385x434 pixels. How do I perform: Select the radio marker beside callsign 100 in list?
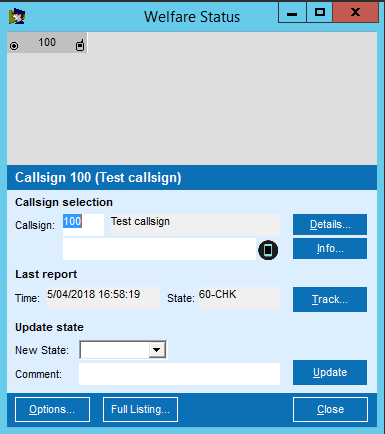click(x=14, y=46)
